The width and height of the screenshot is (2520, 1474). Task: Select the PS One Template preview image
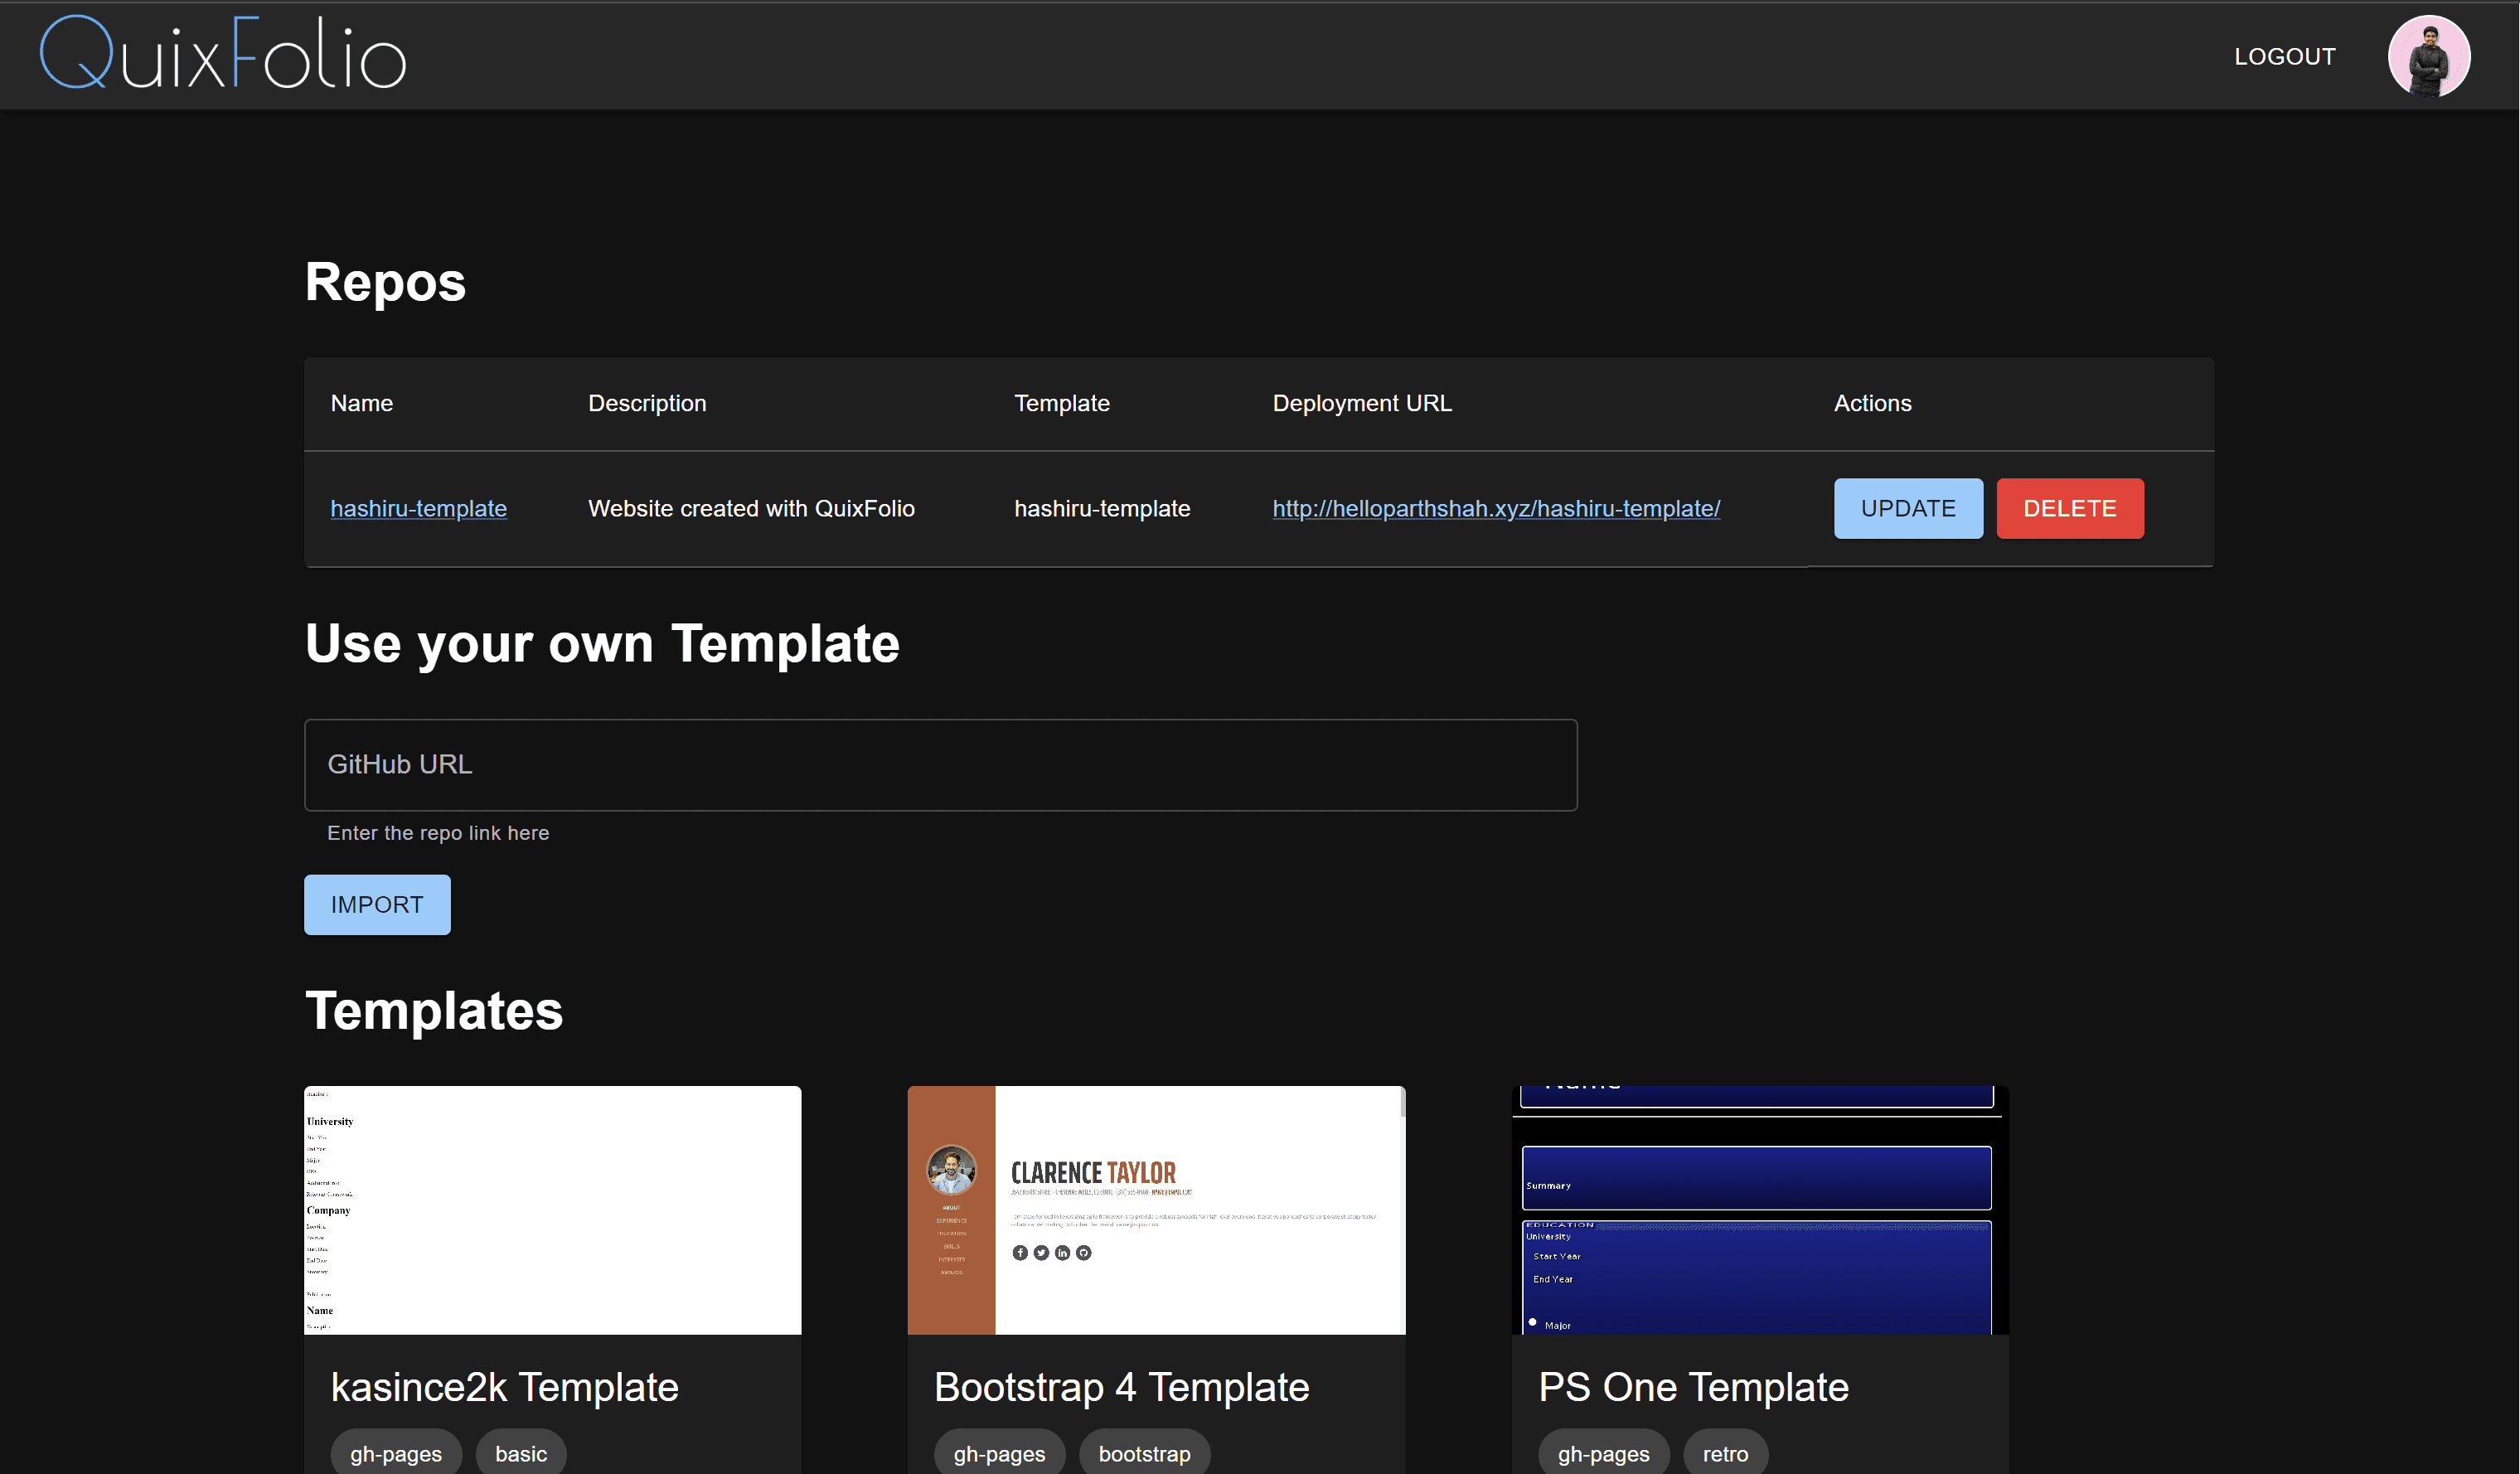point(1760,1210)
